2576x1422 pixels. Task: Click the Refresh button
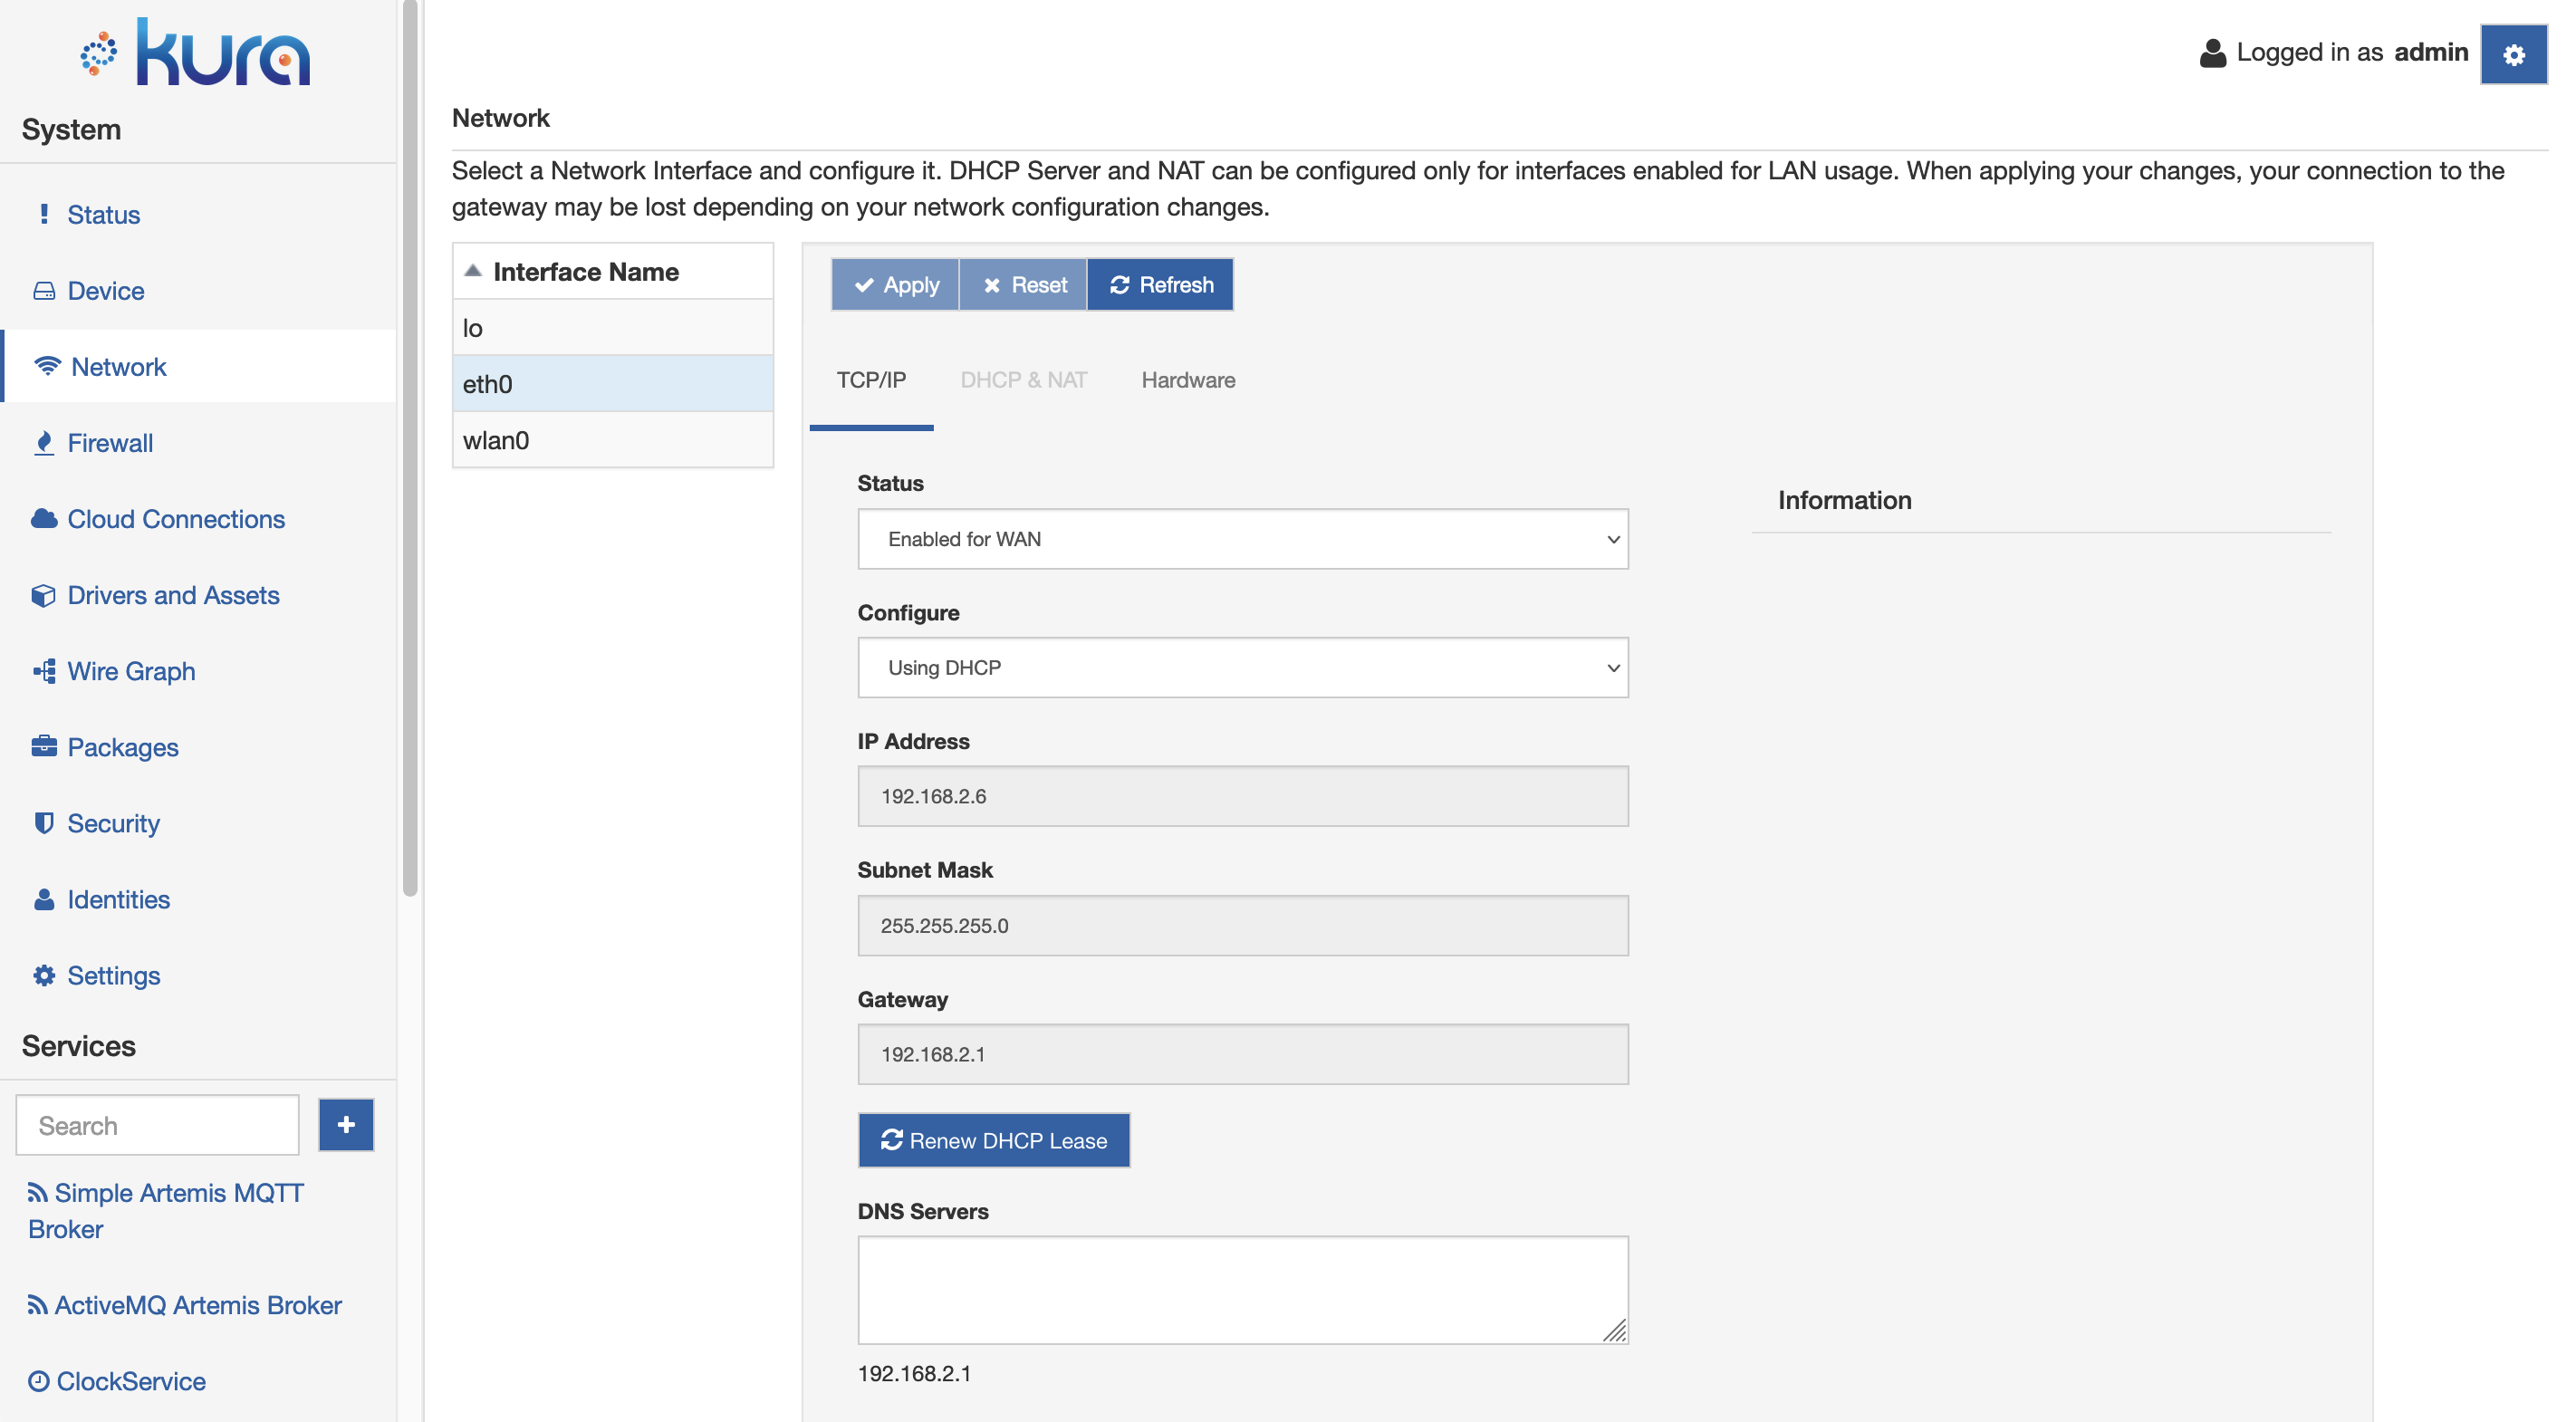(1161, 283)
